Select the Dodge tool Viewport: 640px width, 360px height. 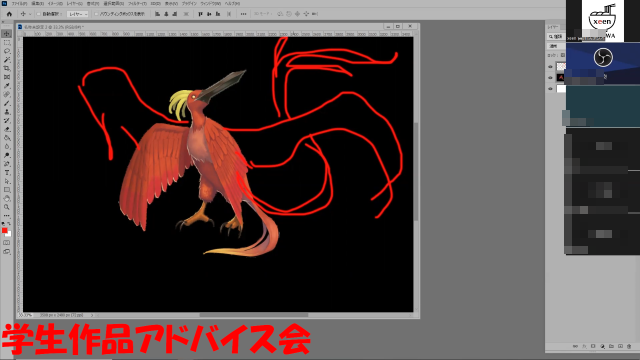(7, 156)
